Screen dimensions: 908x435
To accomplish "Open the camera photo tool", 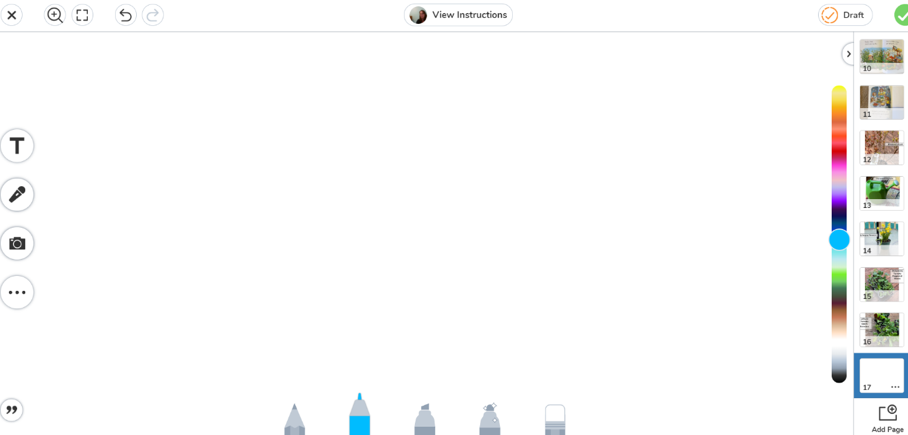I will pyautogui.click(x=17, y=243).
